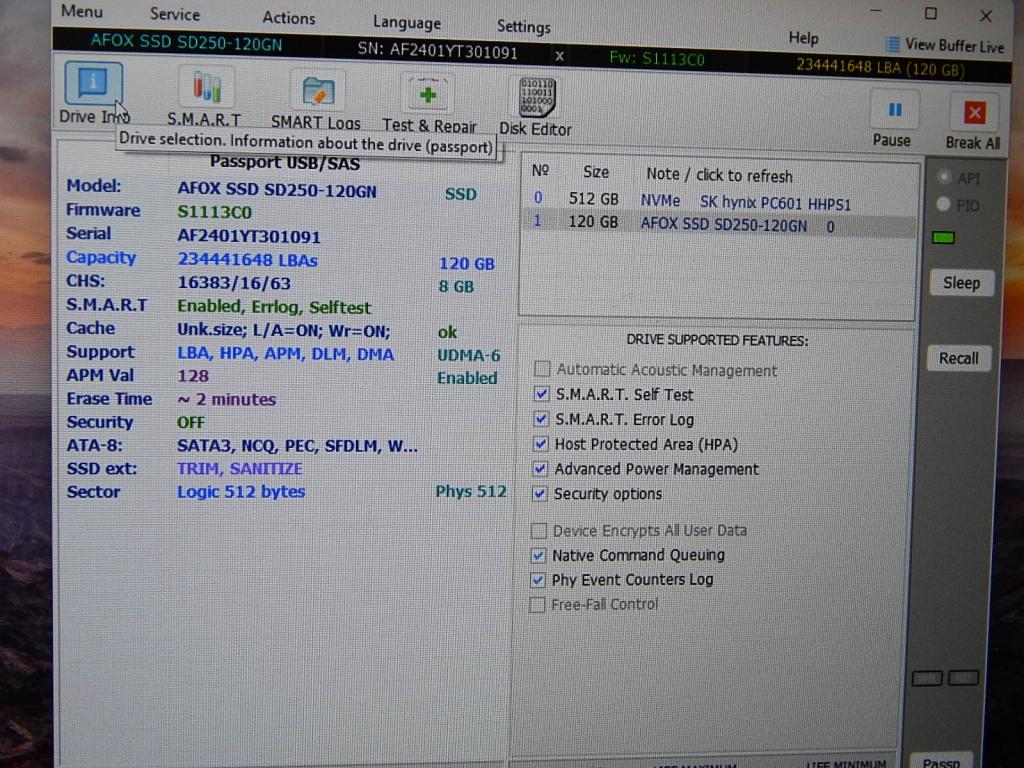This screenshot has height=768, width=1024.
Task: Open the Service menu
Action: tap(175, 15)
